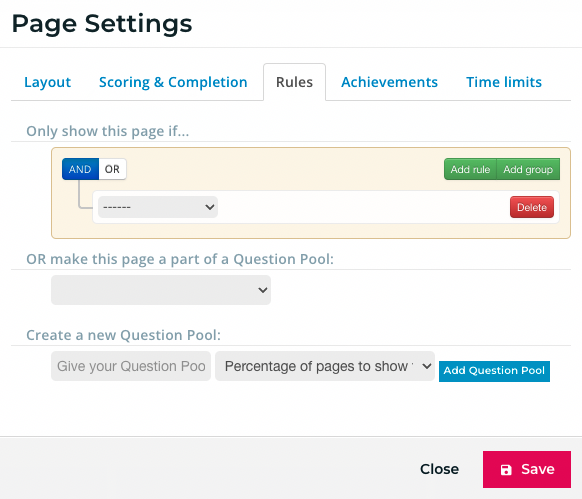Viewport: 582px width, 499px height.
Task: Click the Add group button
Action: (528, 169)
